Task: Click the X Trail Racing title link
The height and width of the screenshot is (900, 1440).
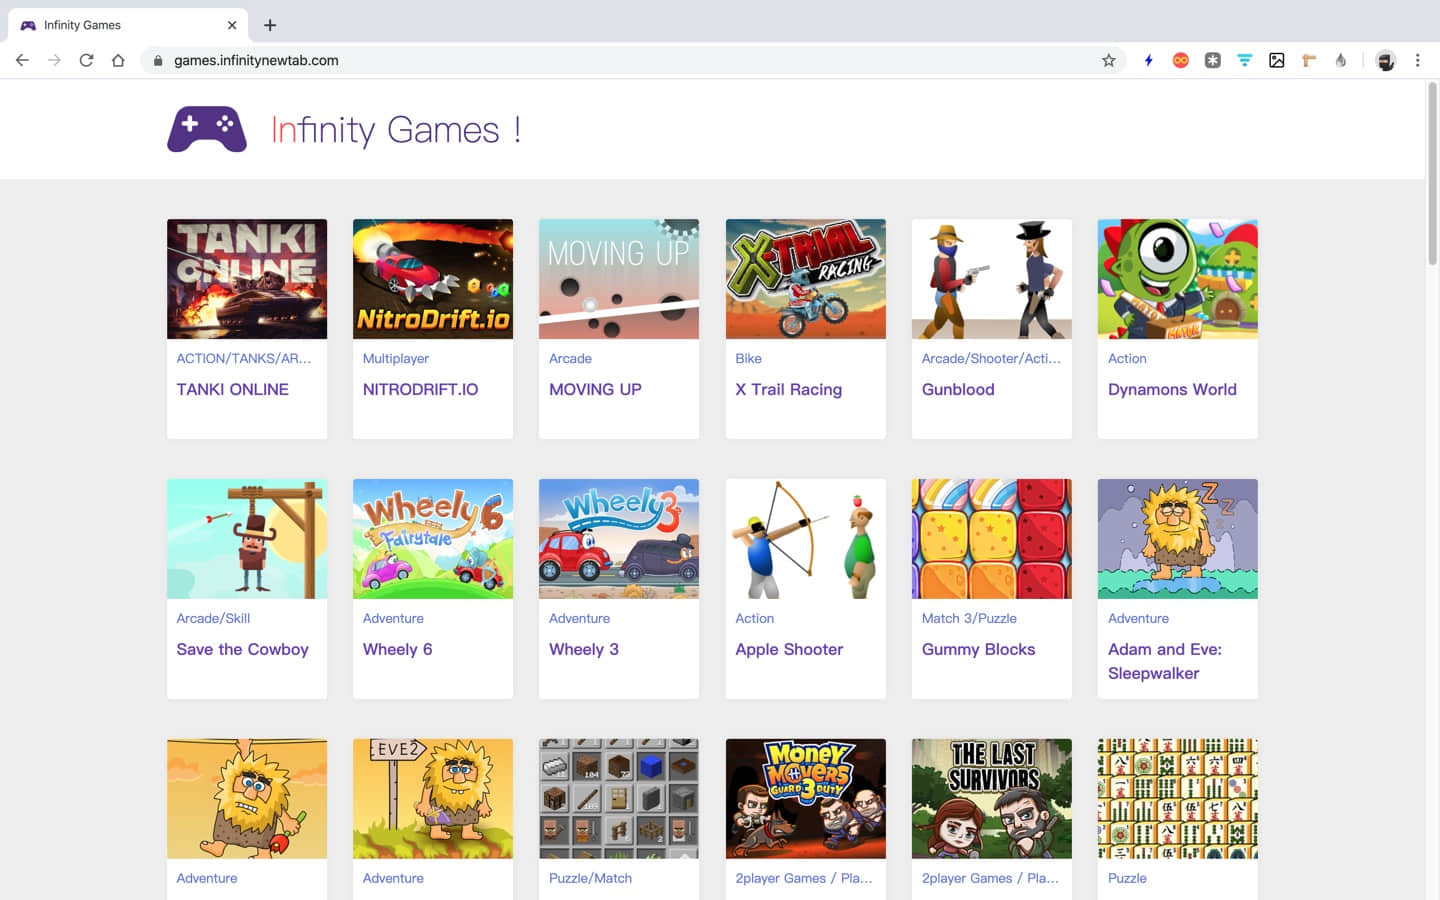Action: tap(788, 389)
